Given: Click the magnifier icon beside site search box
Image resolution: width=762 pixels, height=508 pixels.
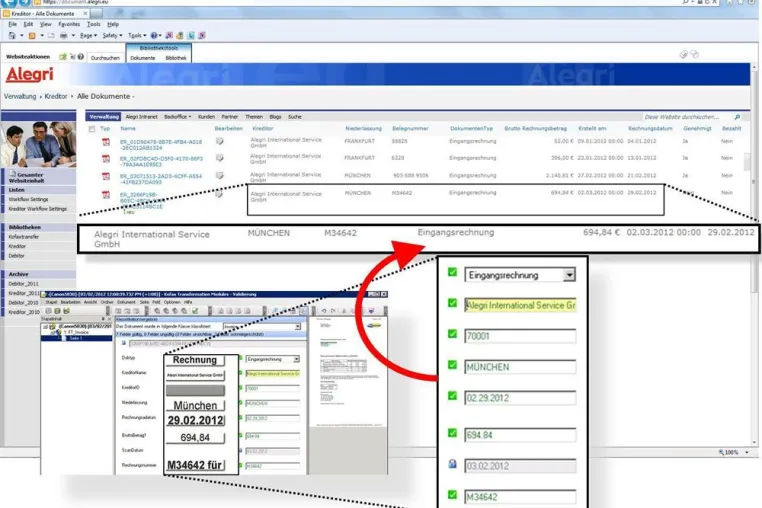Looking at the screenshot, I should (737, 117).
